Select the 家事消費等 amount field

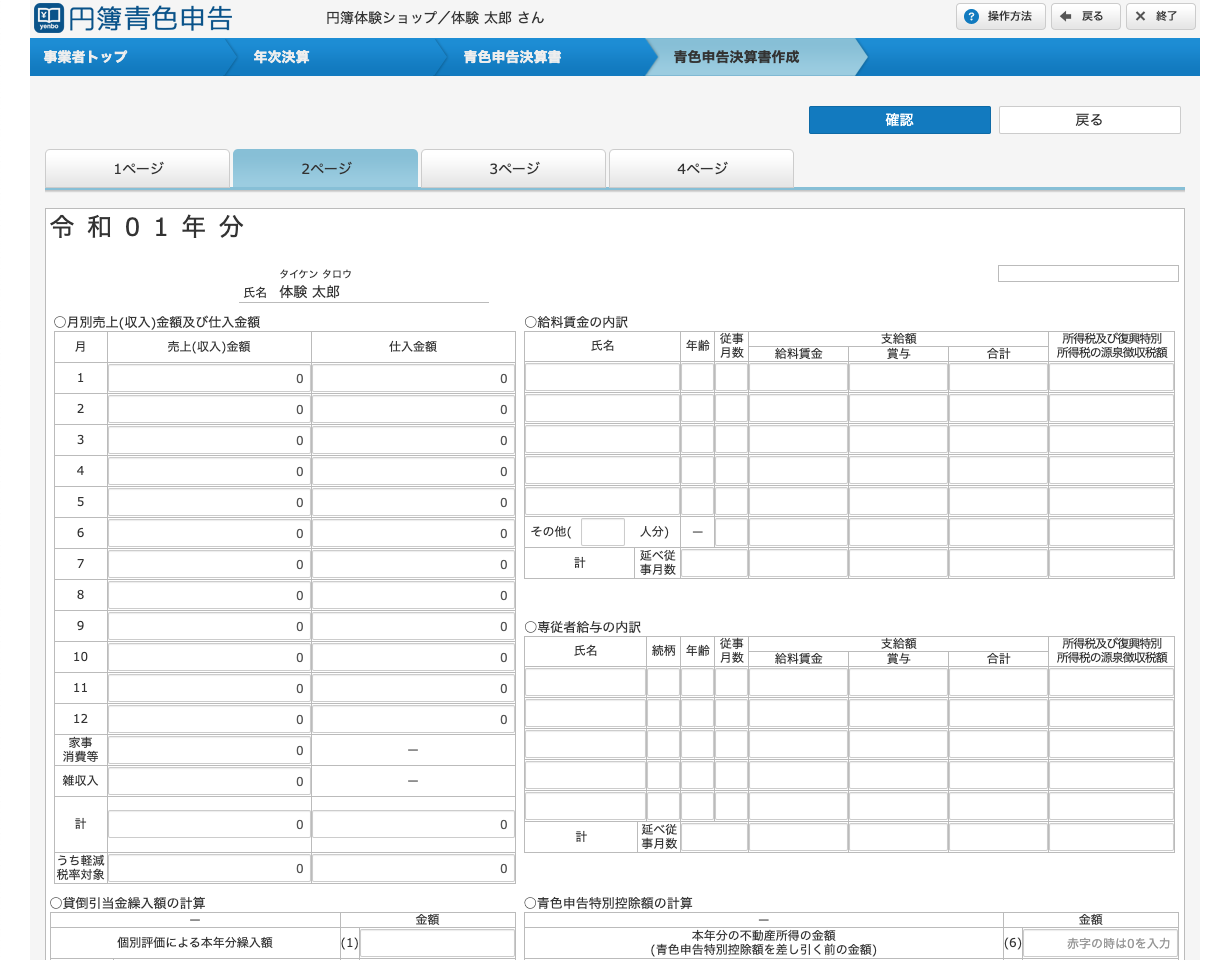[209, 751]
